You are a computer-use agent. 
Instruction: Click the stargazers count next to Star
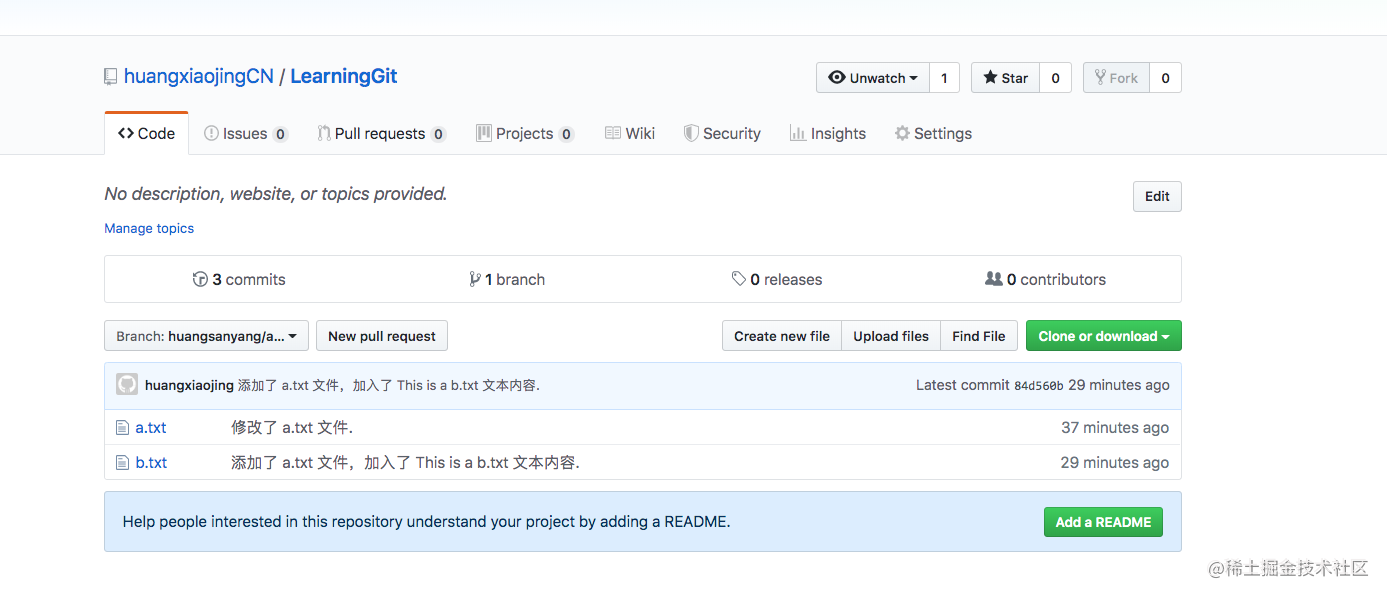(x=1055, y=78)
